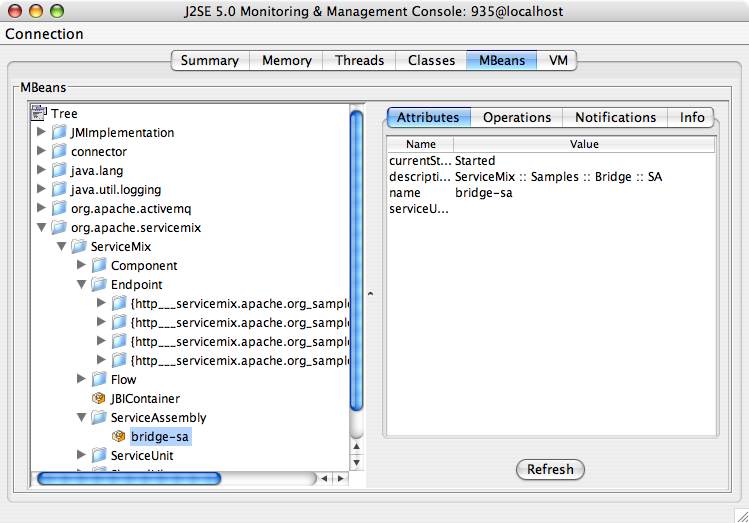Click the ServiceMix folder icon

pyautogui.click(x=79, y=246)
